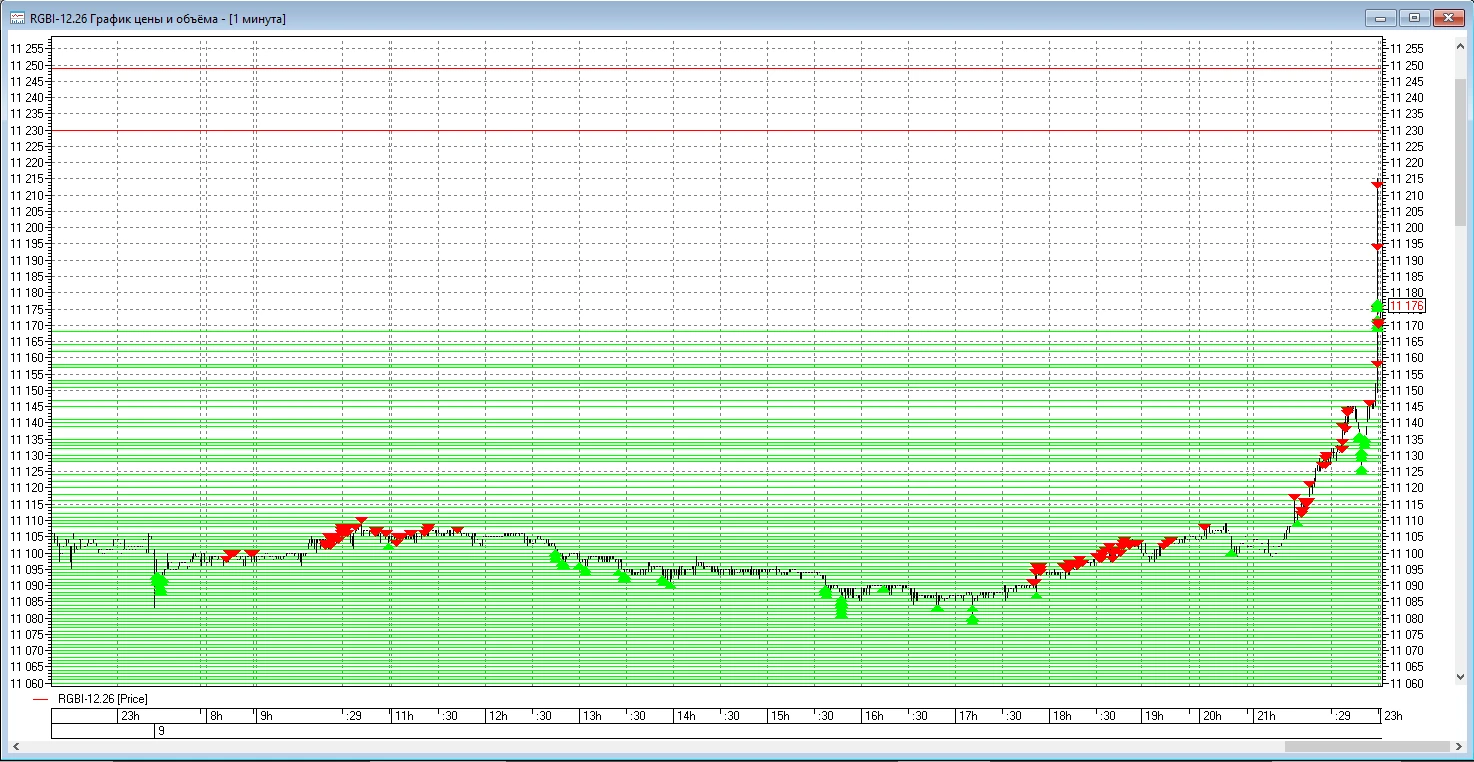Click 11 230 on the right price axis
Viewport: 1474px width, 762px height.
point(1406,130)
